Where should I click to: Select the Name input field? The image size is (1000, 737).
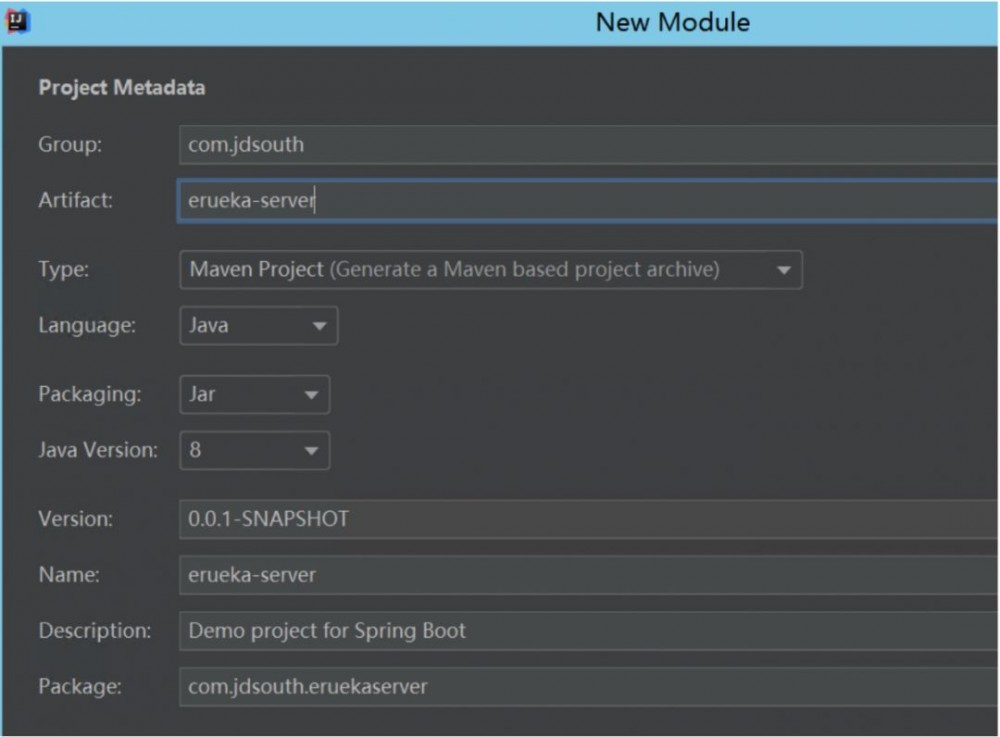point(588,575)
